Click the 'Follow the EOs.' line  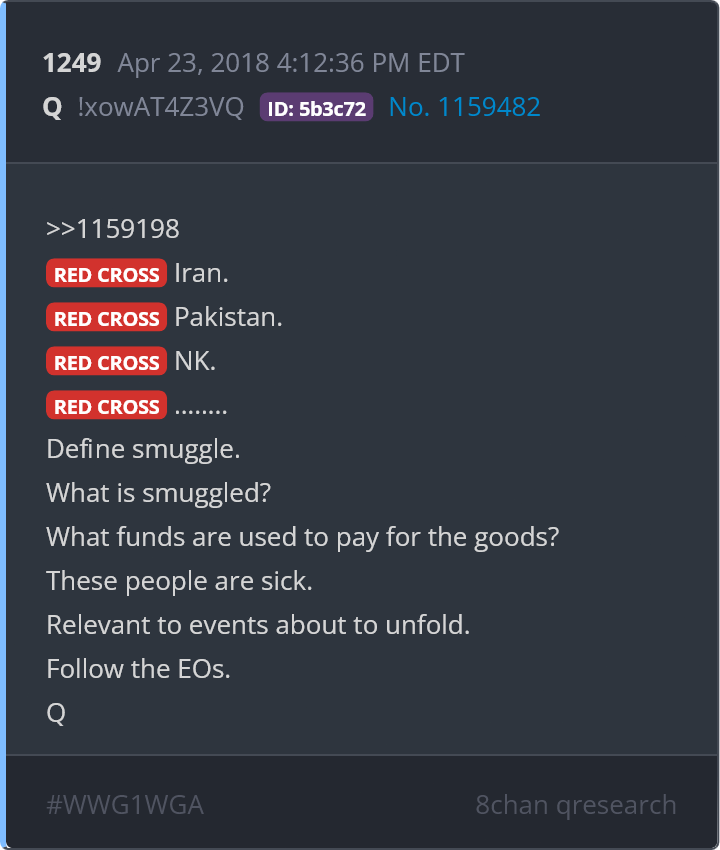coord(138,669)
